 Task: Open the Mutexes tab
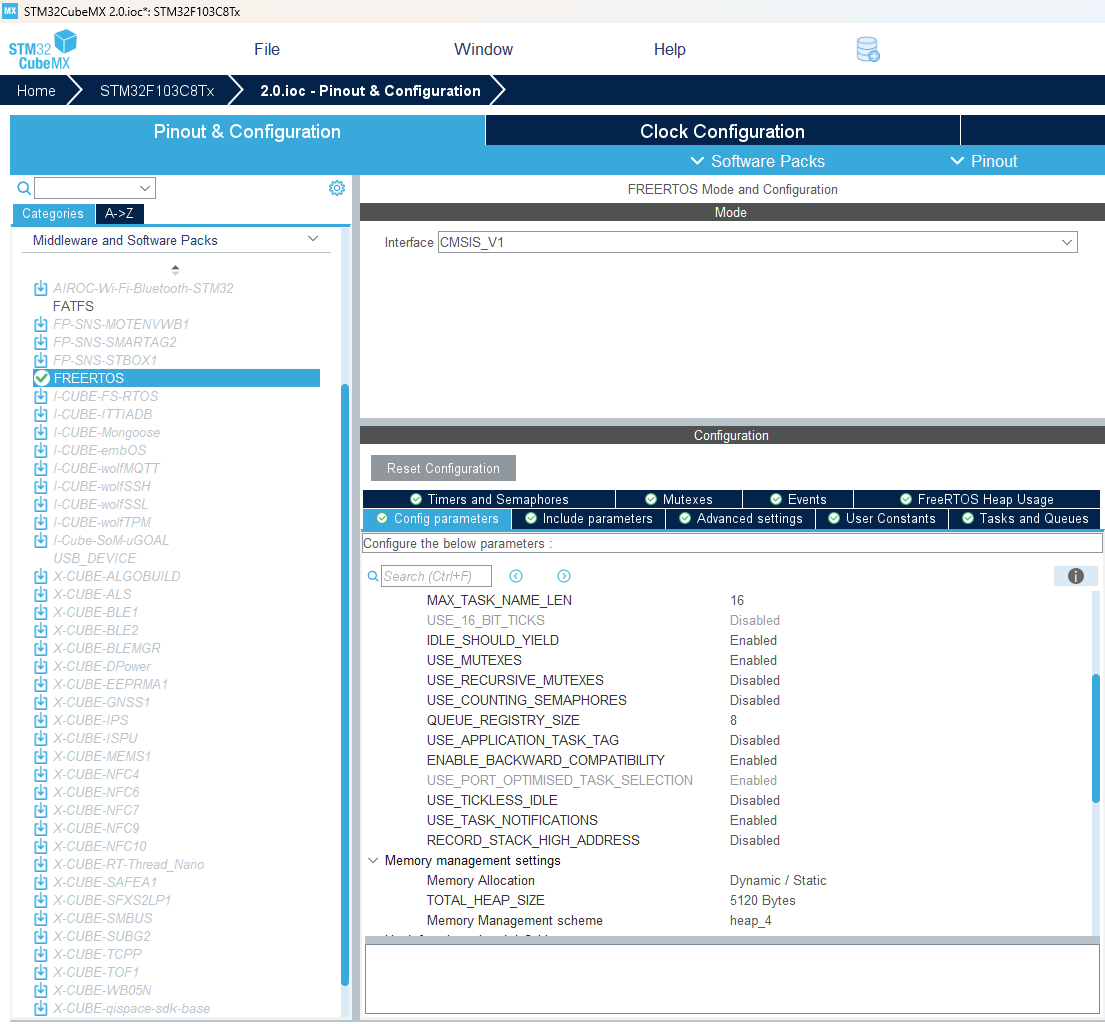click(679, 499)
